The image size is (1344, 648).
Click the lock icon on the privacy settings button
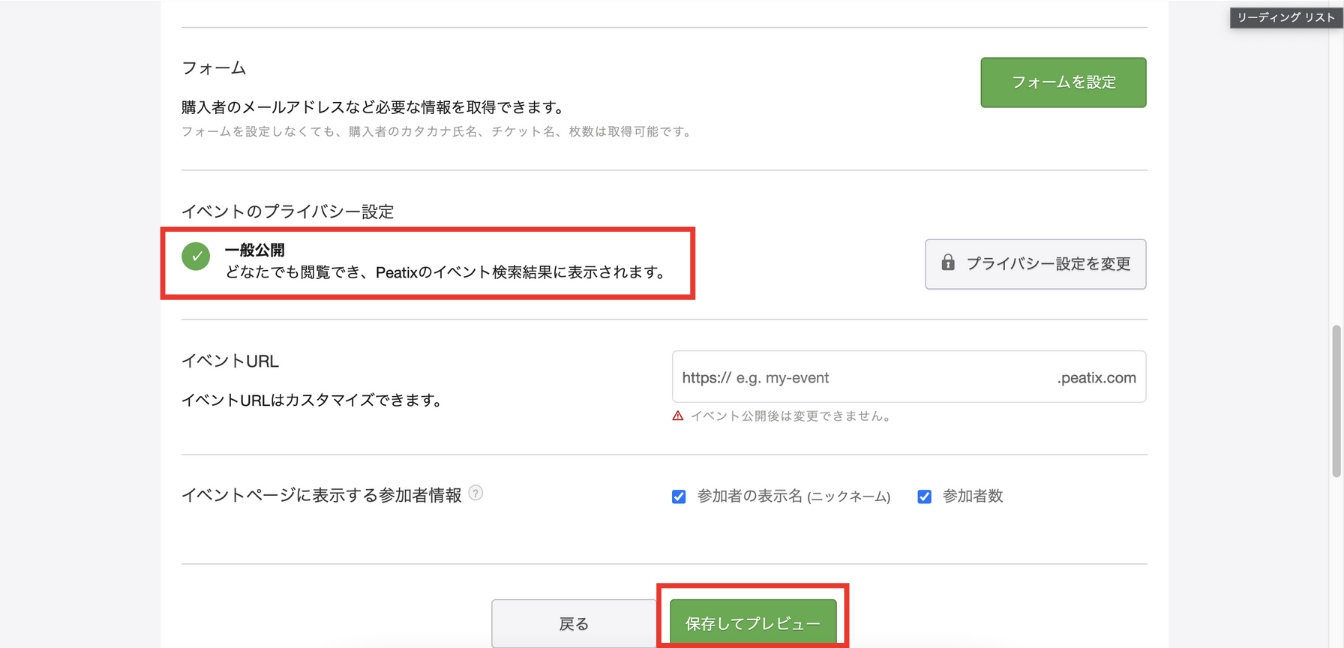(947, 263)
